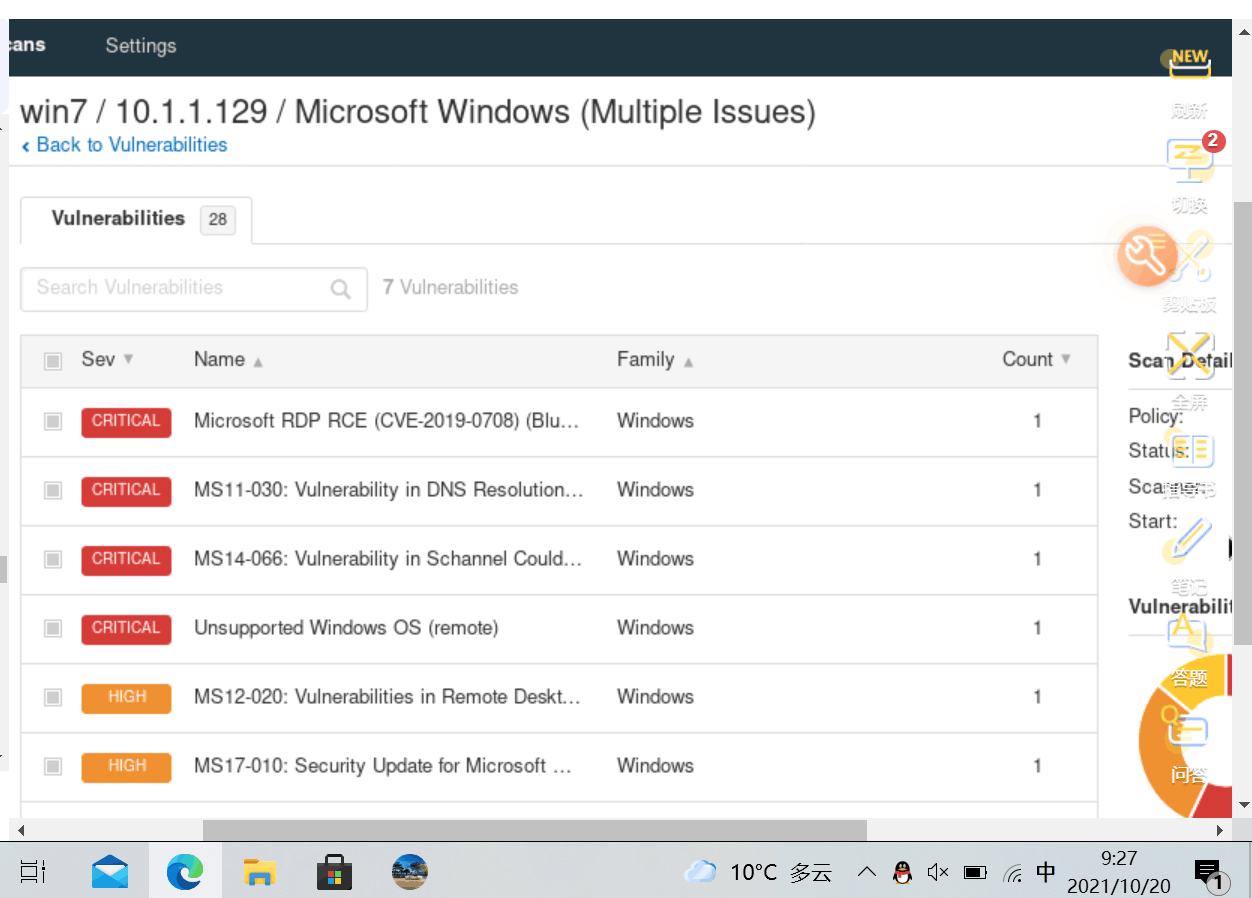Open the orange wrench tool button
Viewport: 1252px width, 898px height.
[1147, 257]
